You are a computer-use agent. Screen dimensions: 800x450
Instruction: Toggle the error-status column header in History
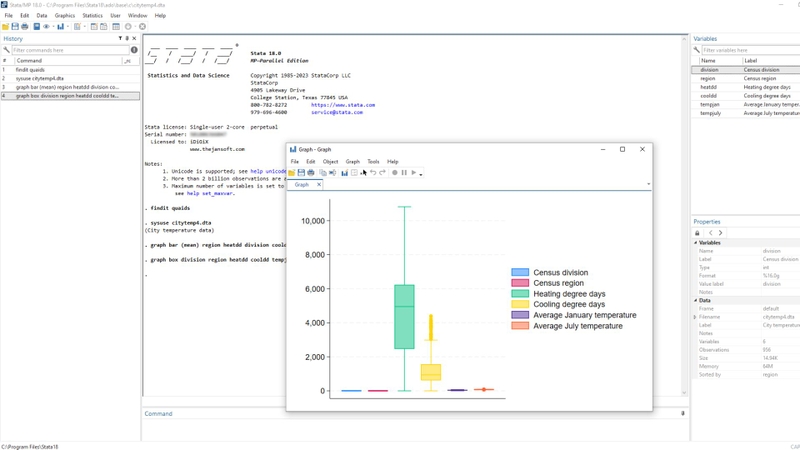click(128, 61)
